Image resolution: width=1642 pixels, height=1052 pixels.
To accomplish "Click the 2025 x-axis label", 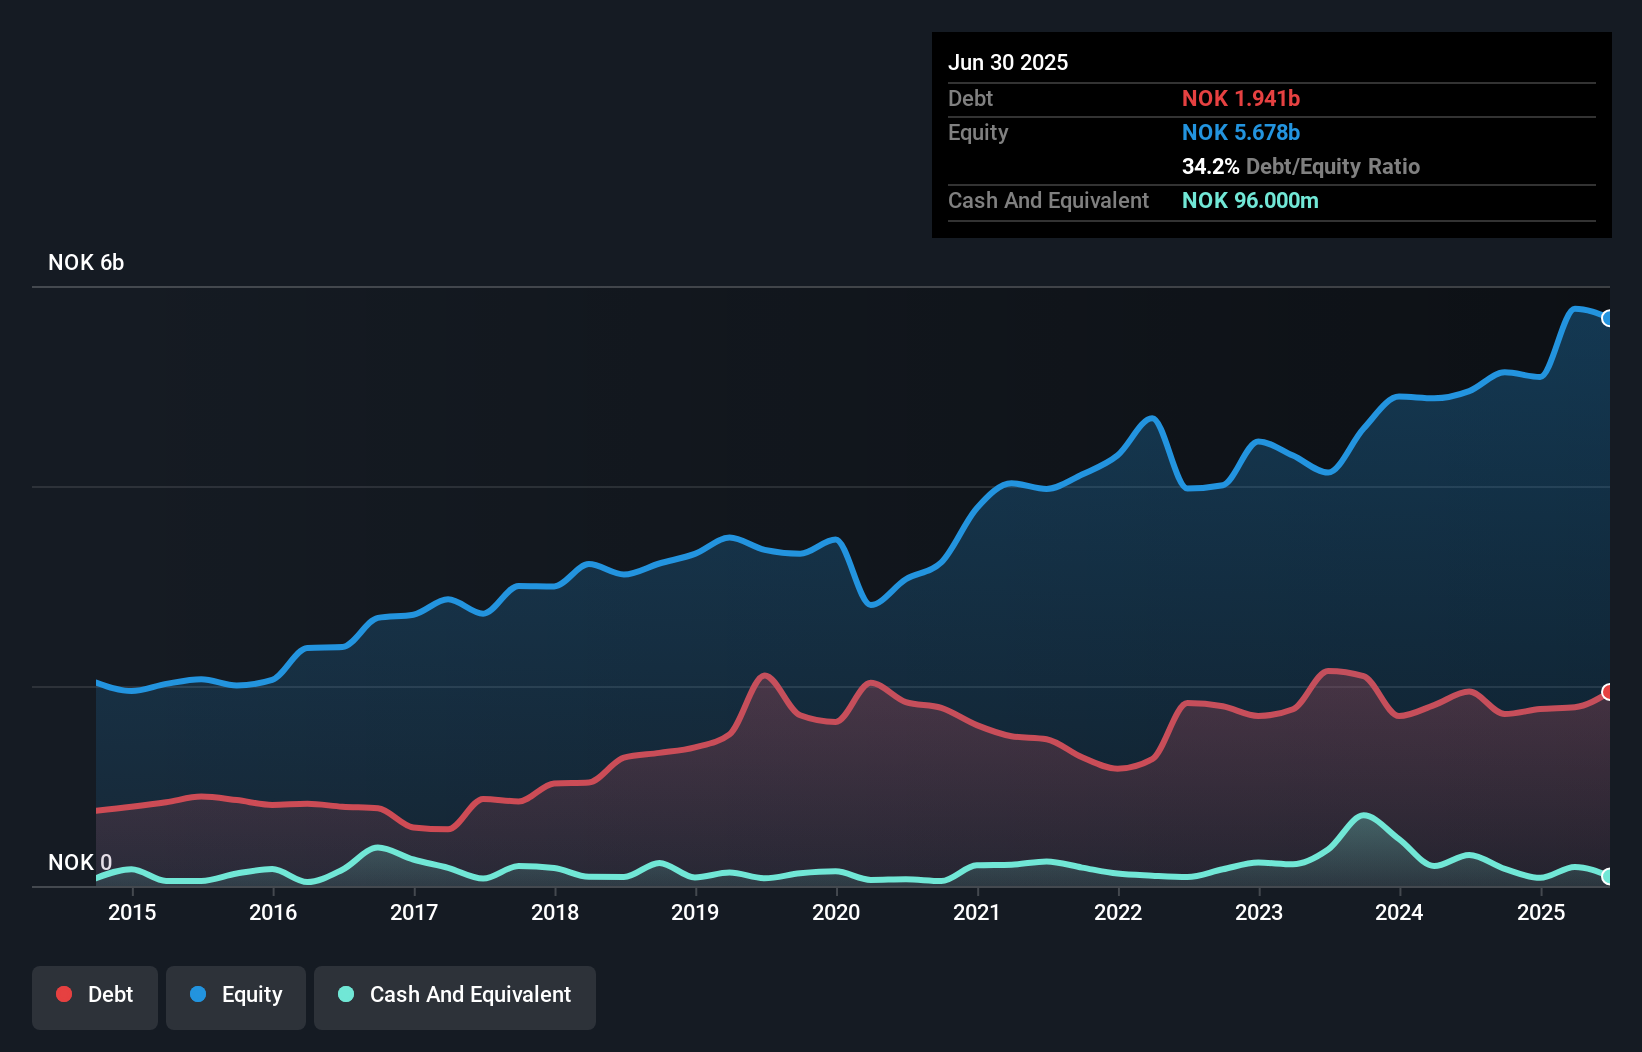I will (x=1541, y=912).
